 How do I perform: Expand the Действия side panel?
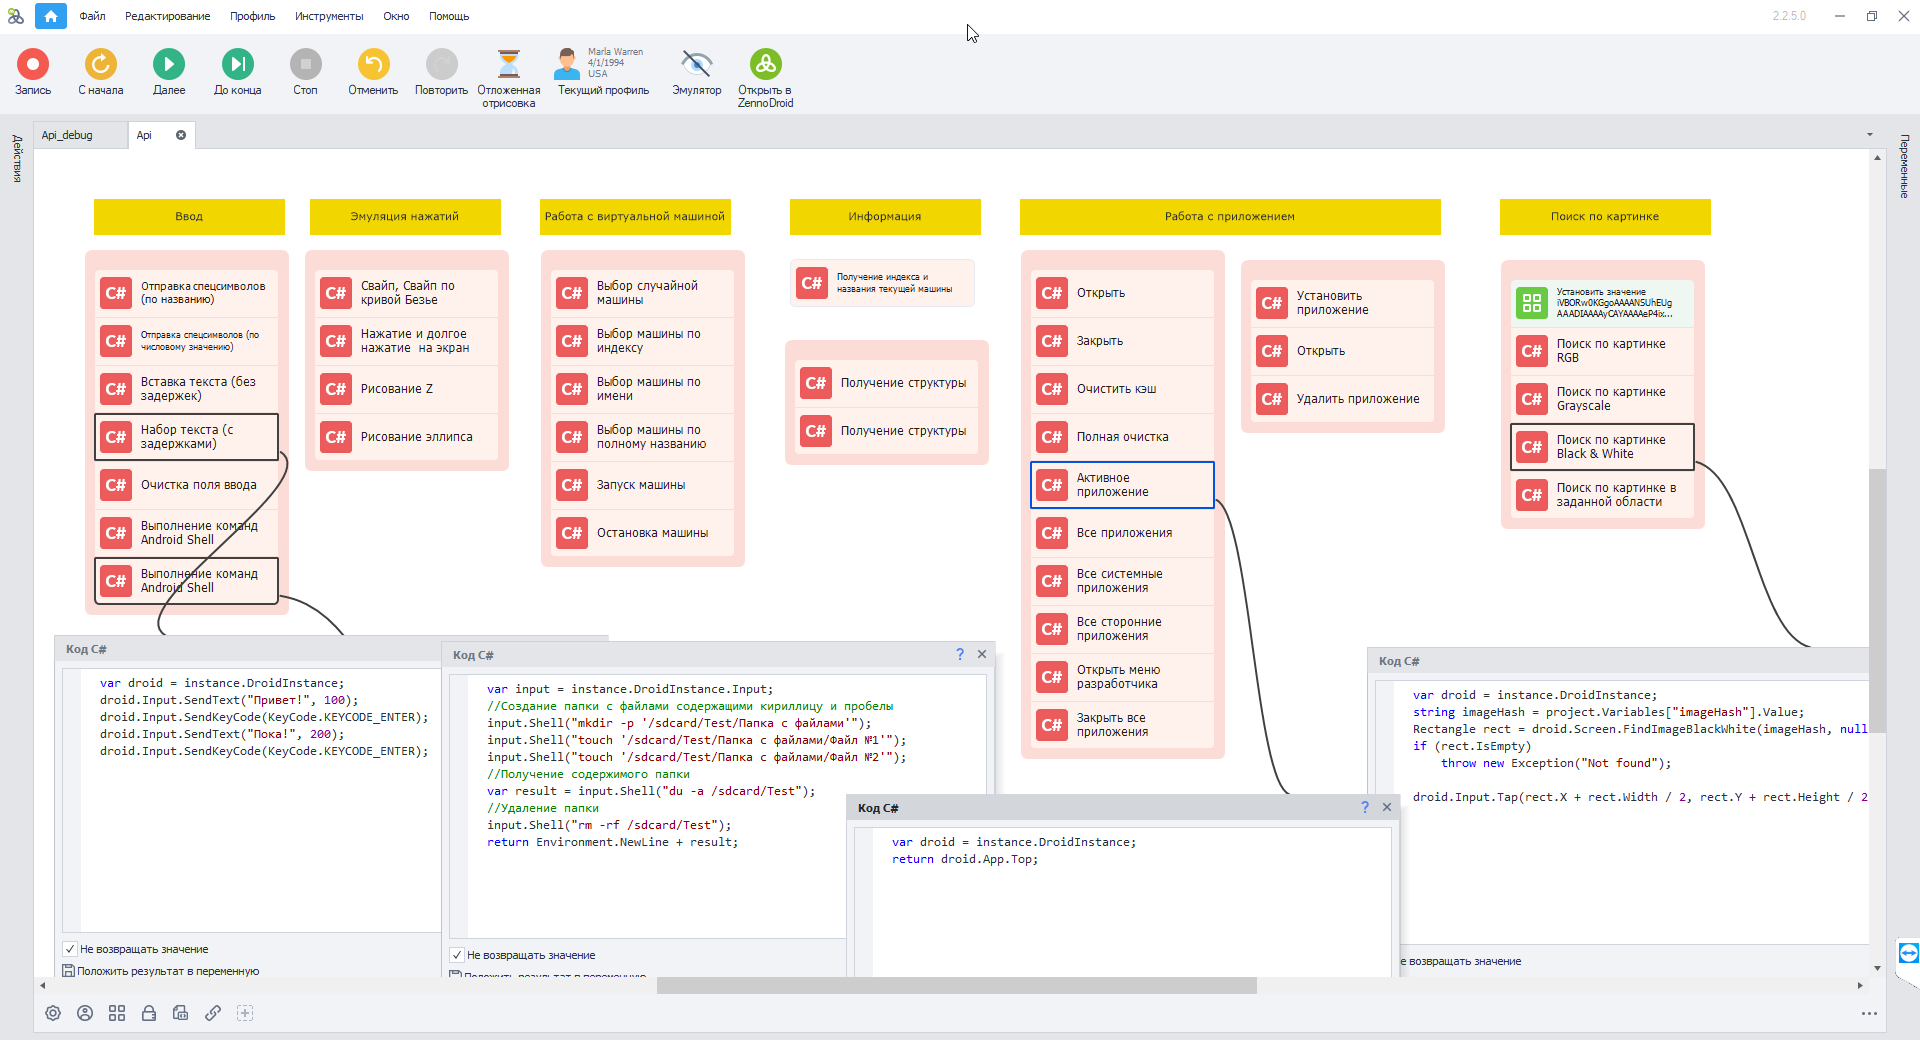17,158
